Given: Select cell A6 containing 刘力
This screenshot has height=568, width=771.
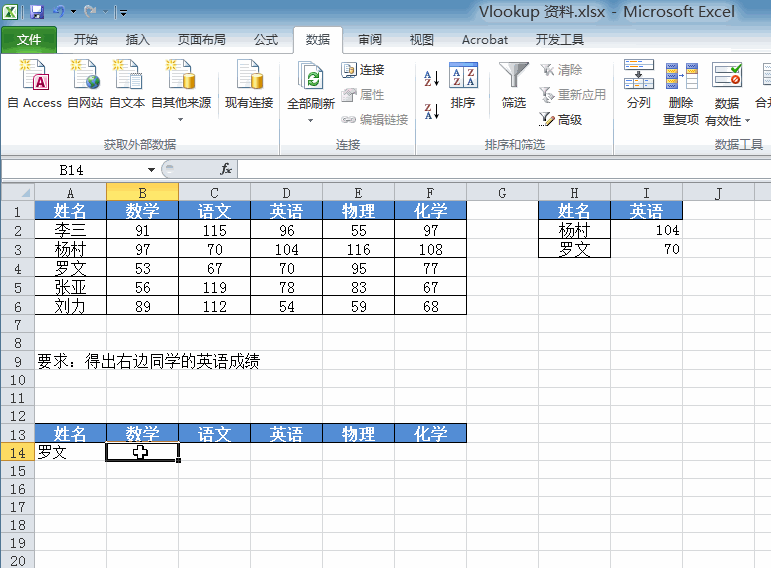Looking at the screenshot, I should [70, 306].
